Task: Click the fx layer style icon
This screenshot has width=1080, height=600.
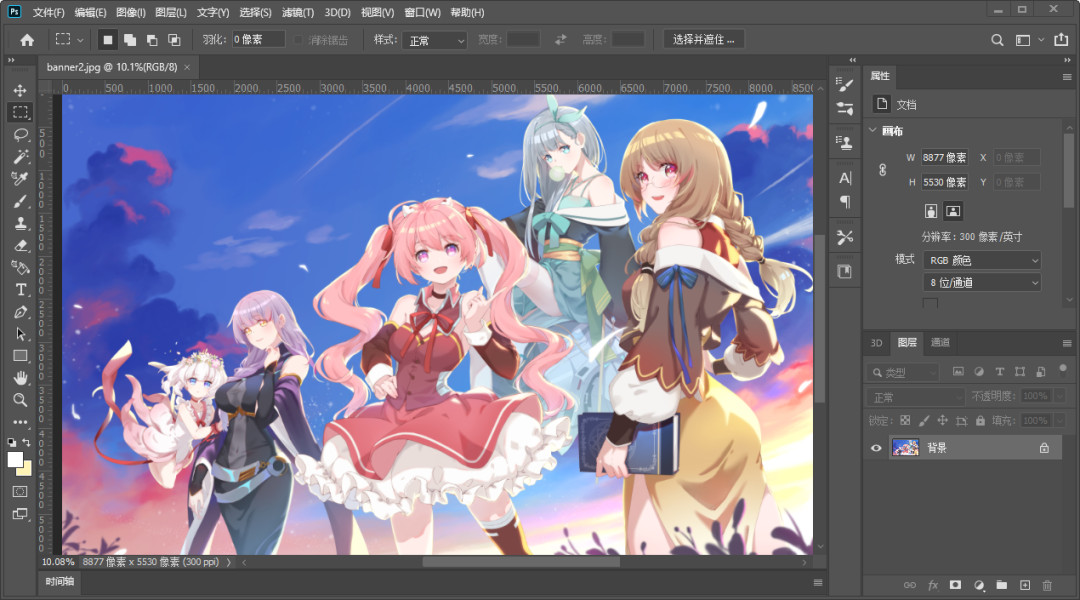Action: click(933, 585)
